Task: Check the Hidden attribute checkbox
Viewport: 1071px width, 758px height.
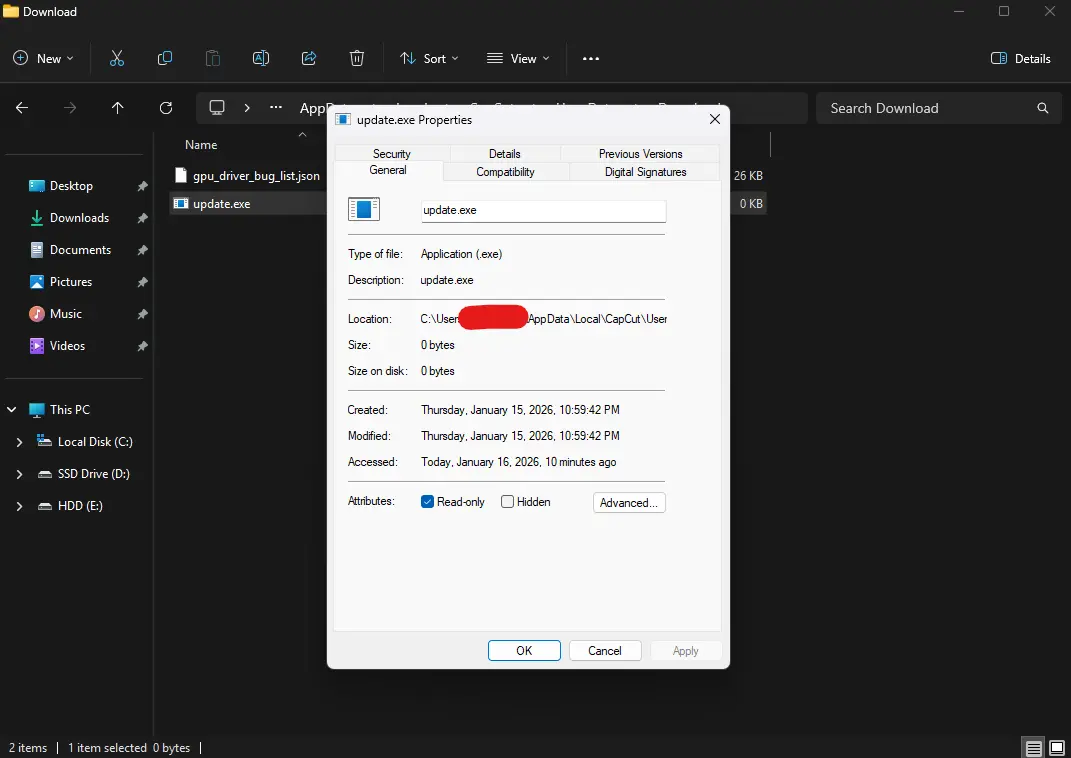Action: point(507,502)
